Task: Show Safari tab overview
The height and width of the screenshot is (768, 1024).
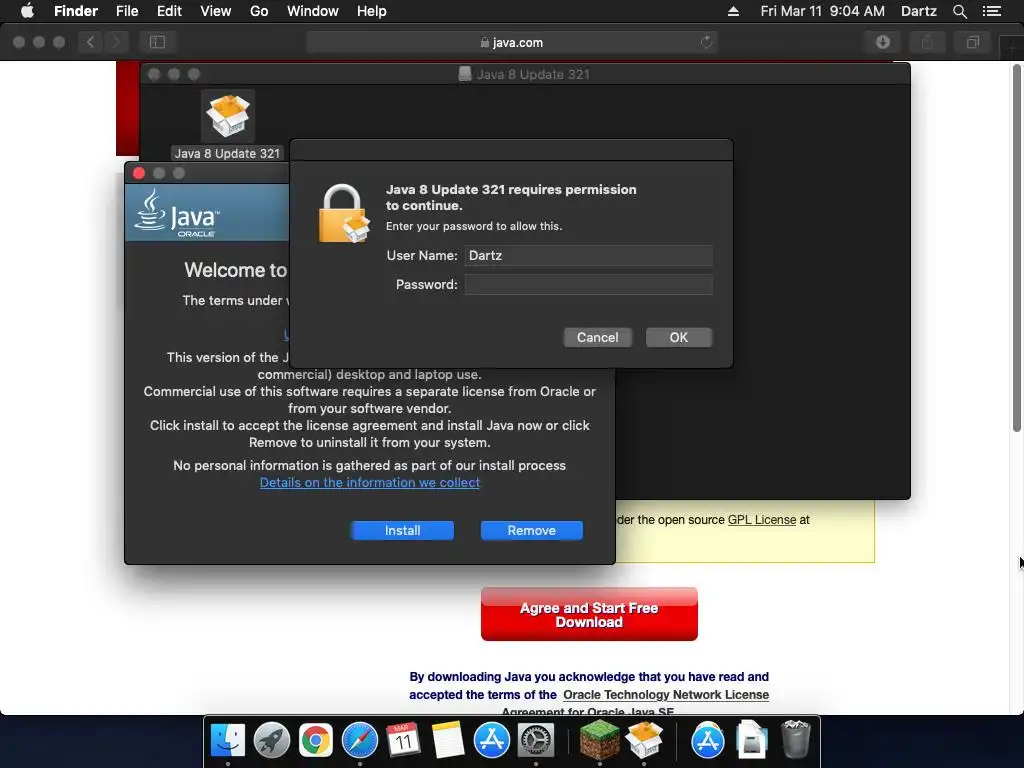Action: pyautogui.click(x=972, y=42)
